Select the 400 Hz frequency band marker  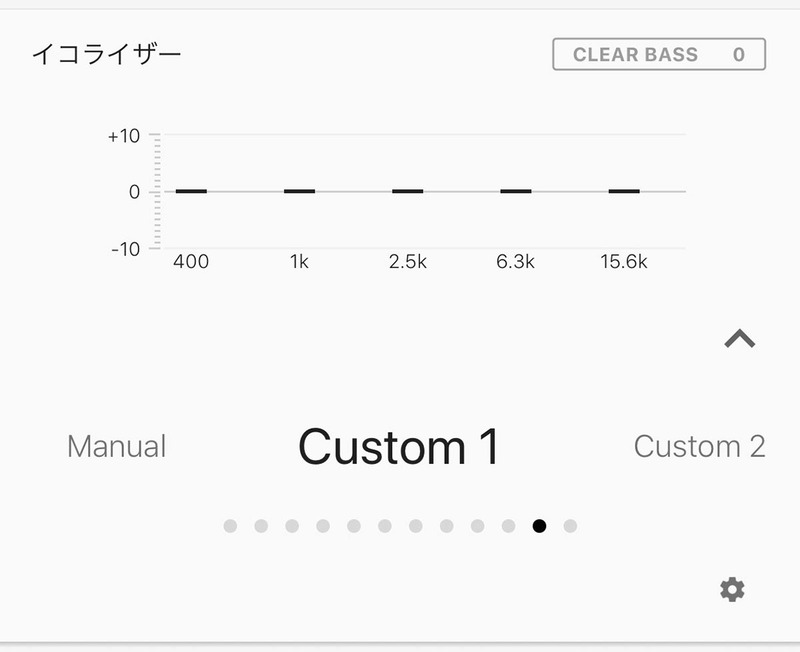[x=192, y=190]
